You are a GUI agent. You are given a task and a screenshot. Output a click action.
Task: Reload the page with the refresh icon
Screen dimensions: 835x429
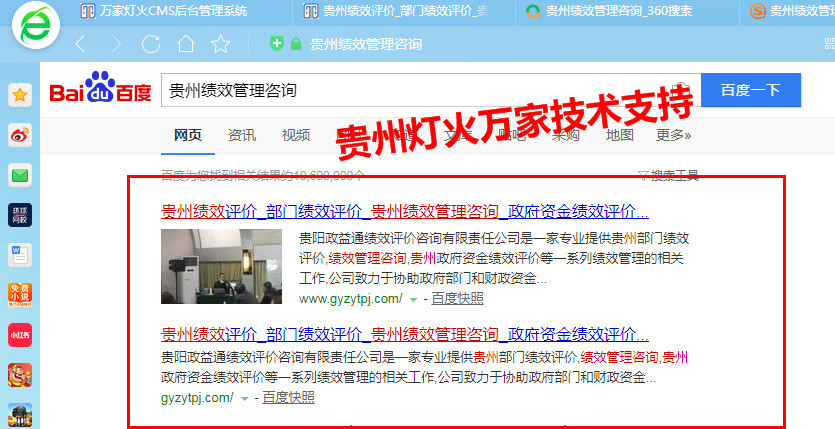(x=151, y=44)
